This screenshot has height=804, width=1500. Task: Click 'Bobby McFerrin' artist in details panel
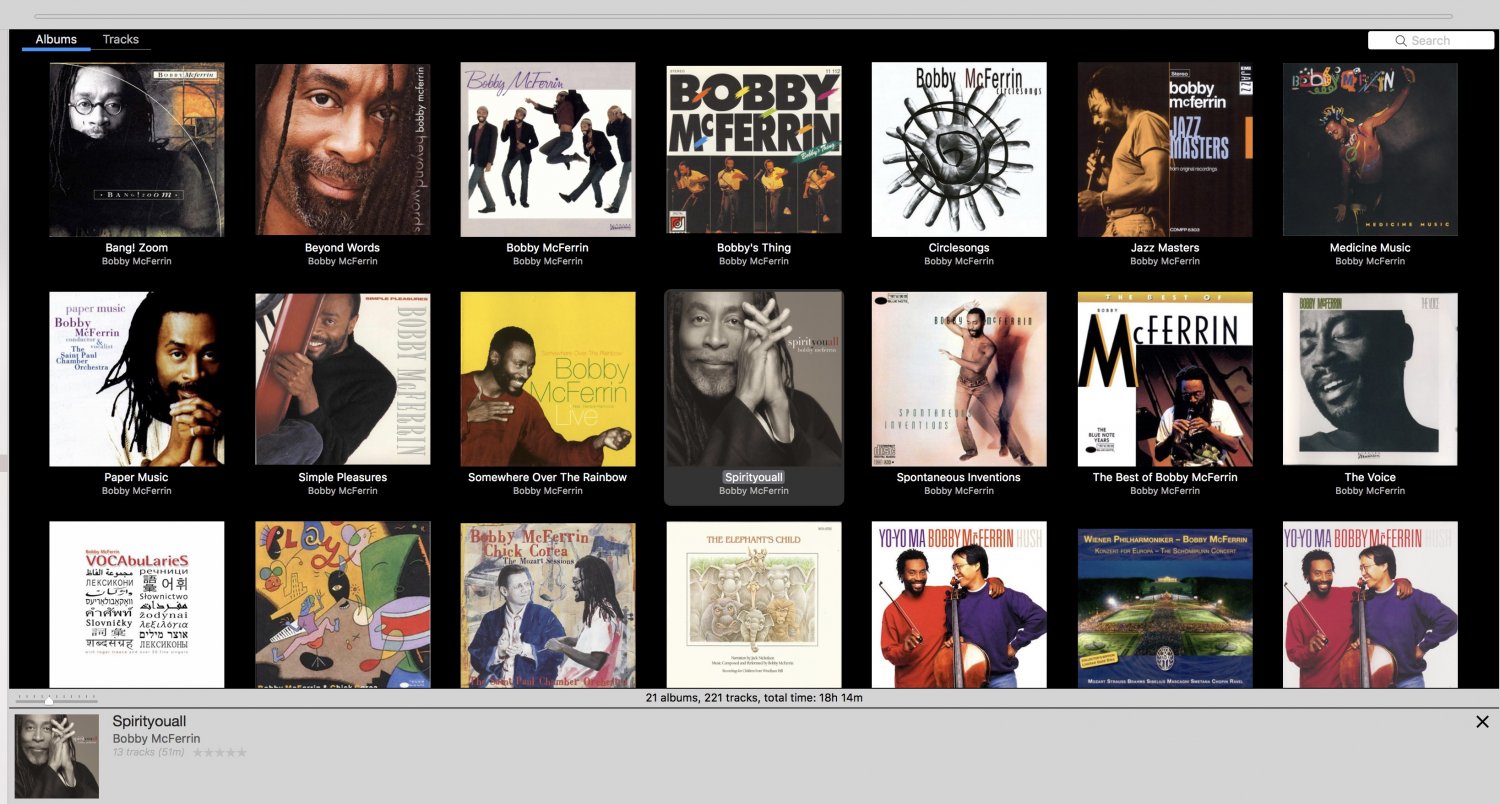click(x=156, y=739)
